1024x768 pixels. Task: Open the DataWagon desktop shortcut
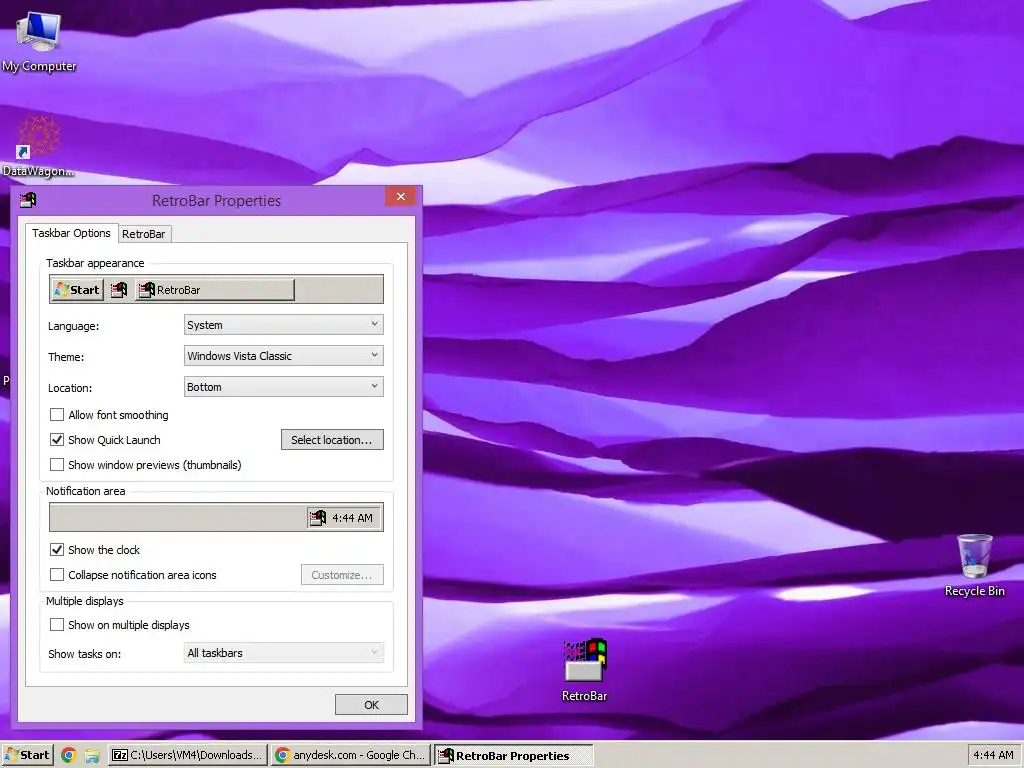(38, 146)
